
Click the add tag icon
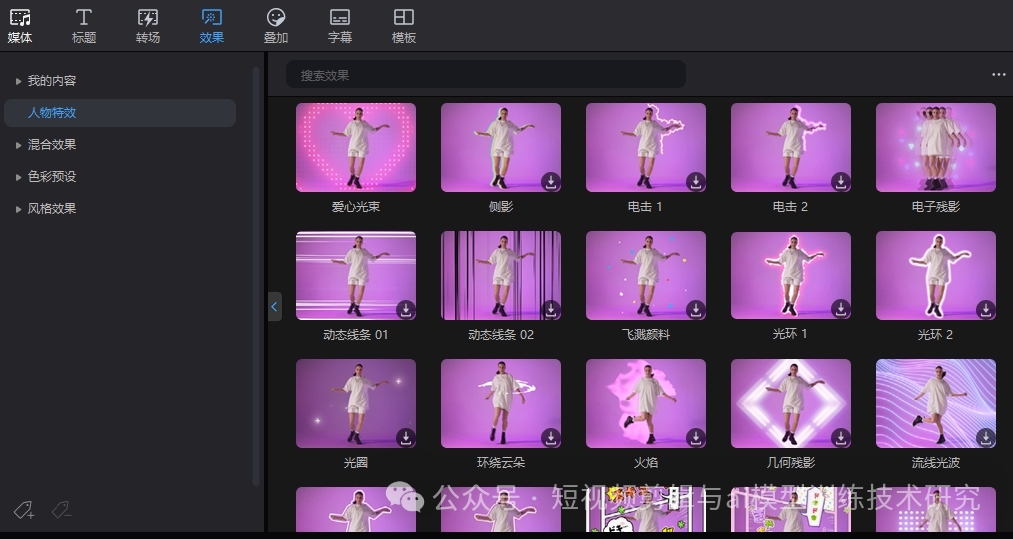[24, 510]
